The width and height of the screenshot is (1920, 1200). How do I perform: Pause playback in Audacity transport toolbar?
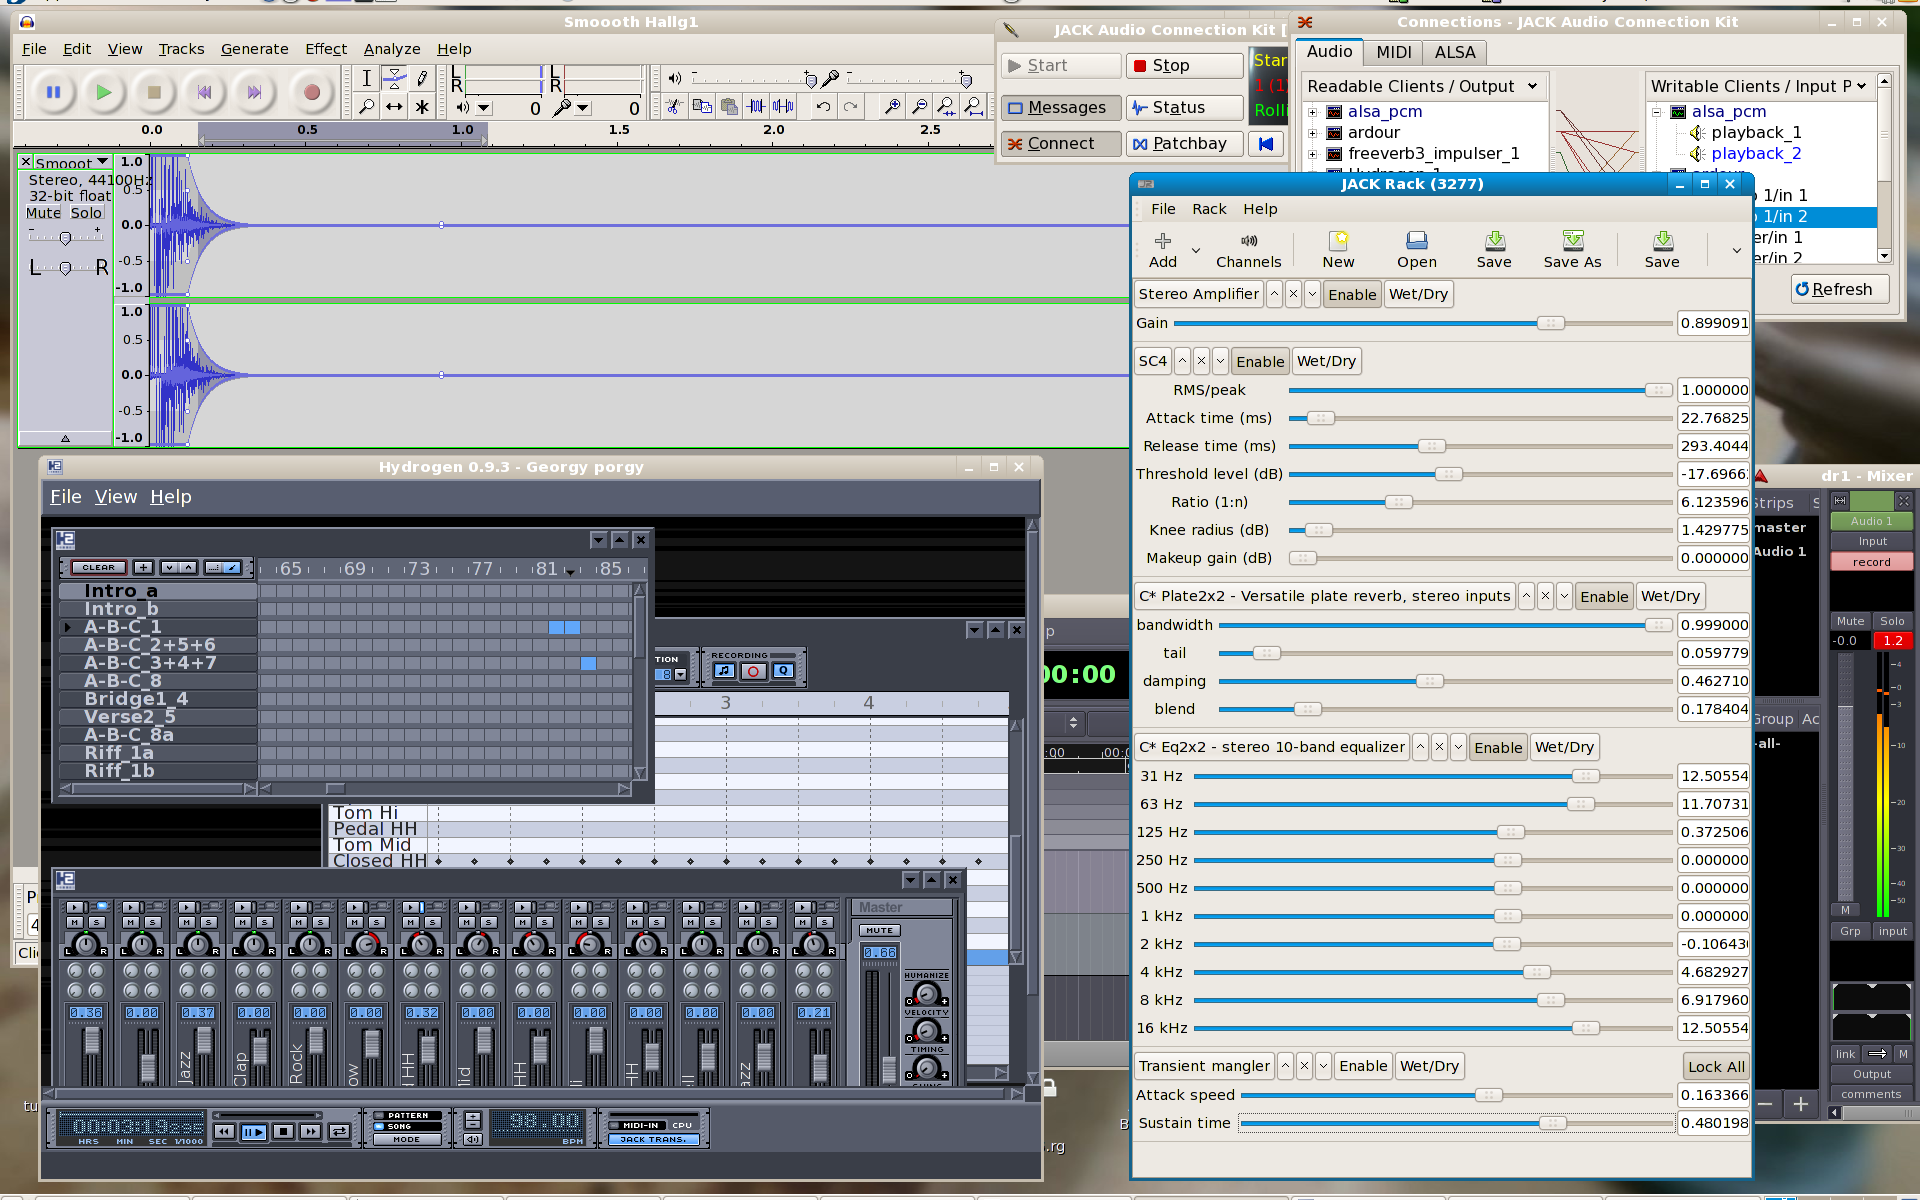(x=54, y=92)
